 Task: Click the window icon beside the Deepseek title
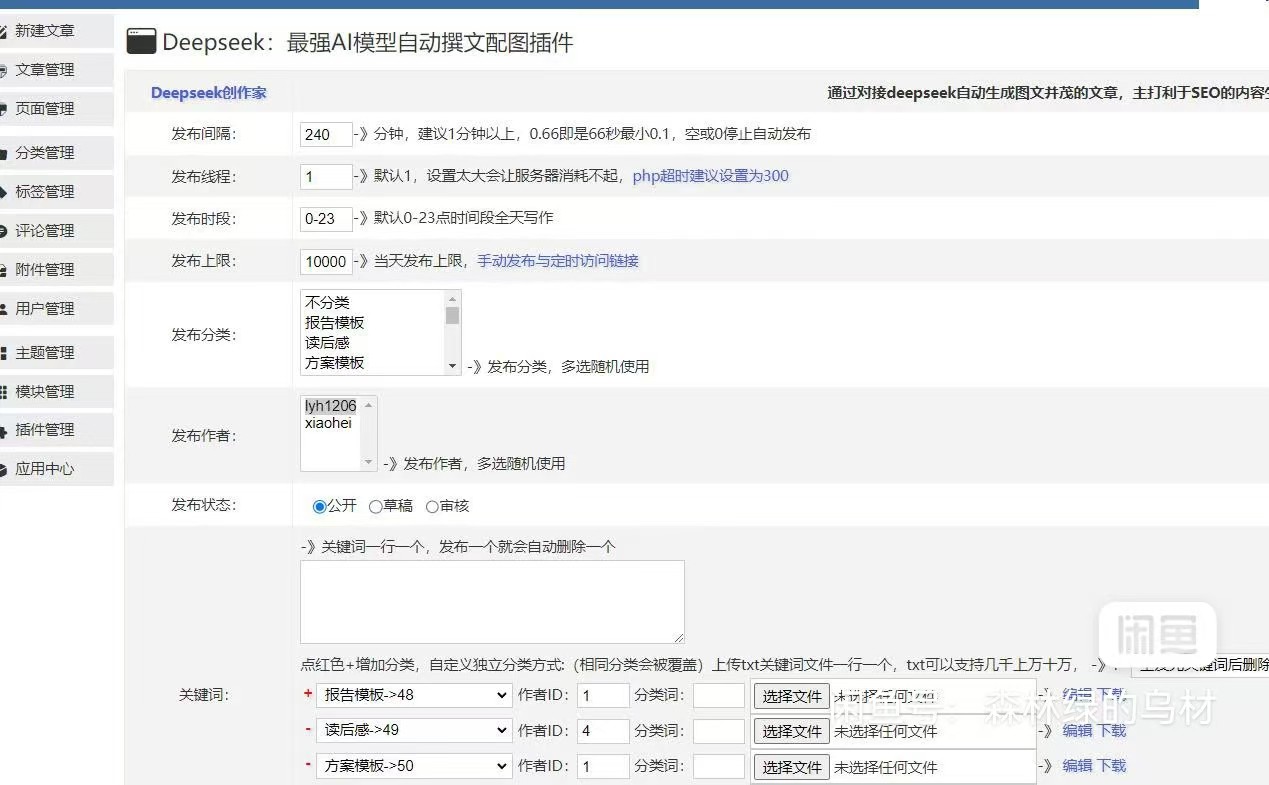(141, 41)
